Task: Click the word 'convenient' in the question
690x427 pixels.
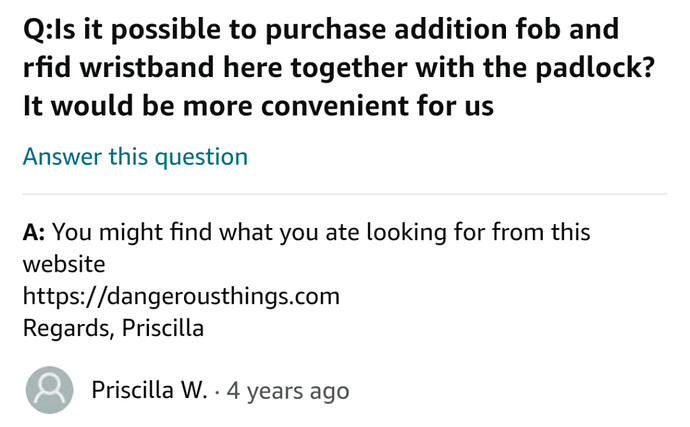Action: pos(335,106)
